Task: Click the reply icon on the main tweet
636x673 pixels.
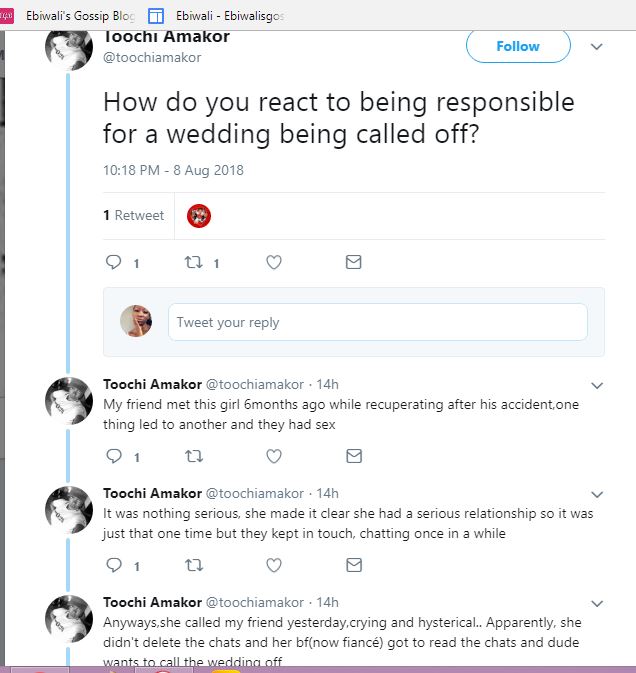Action: click(x=114, y=263)
